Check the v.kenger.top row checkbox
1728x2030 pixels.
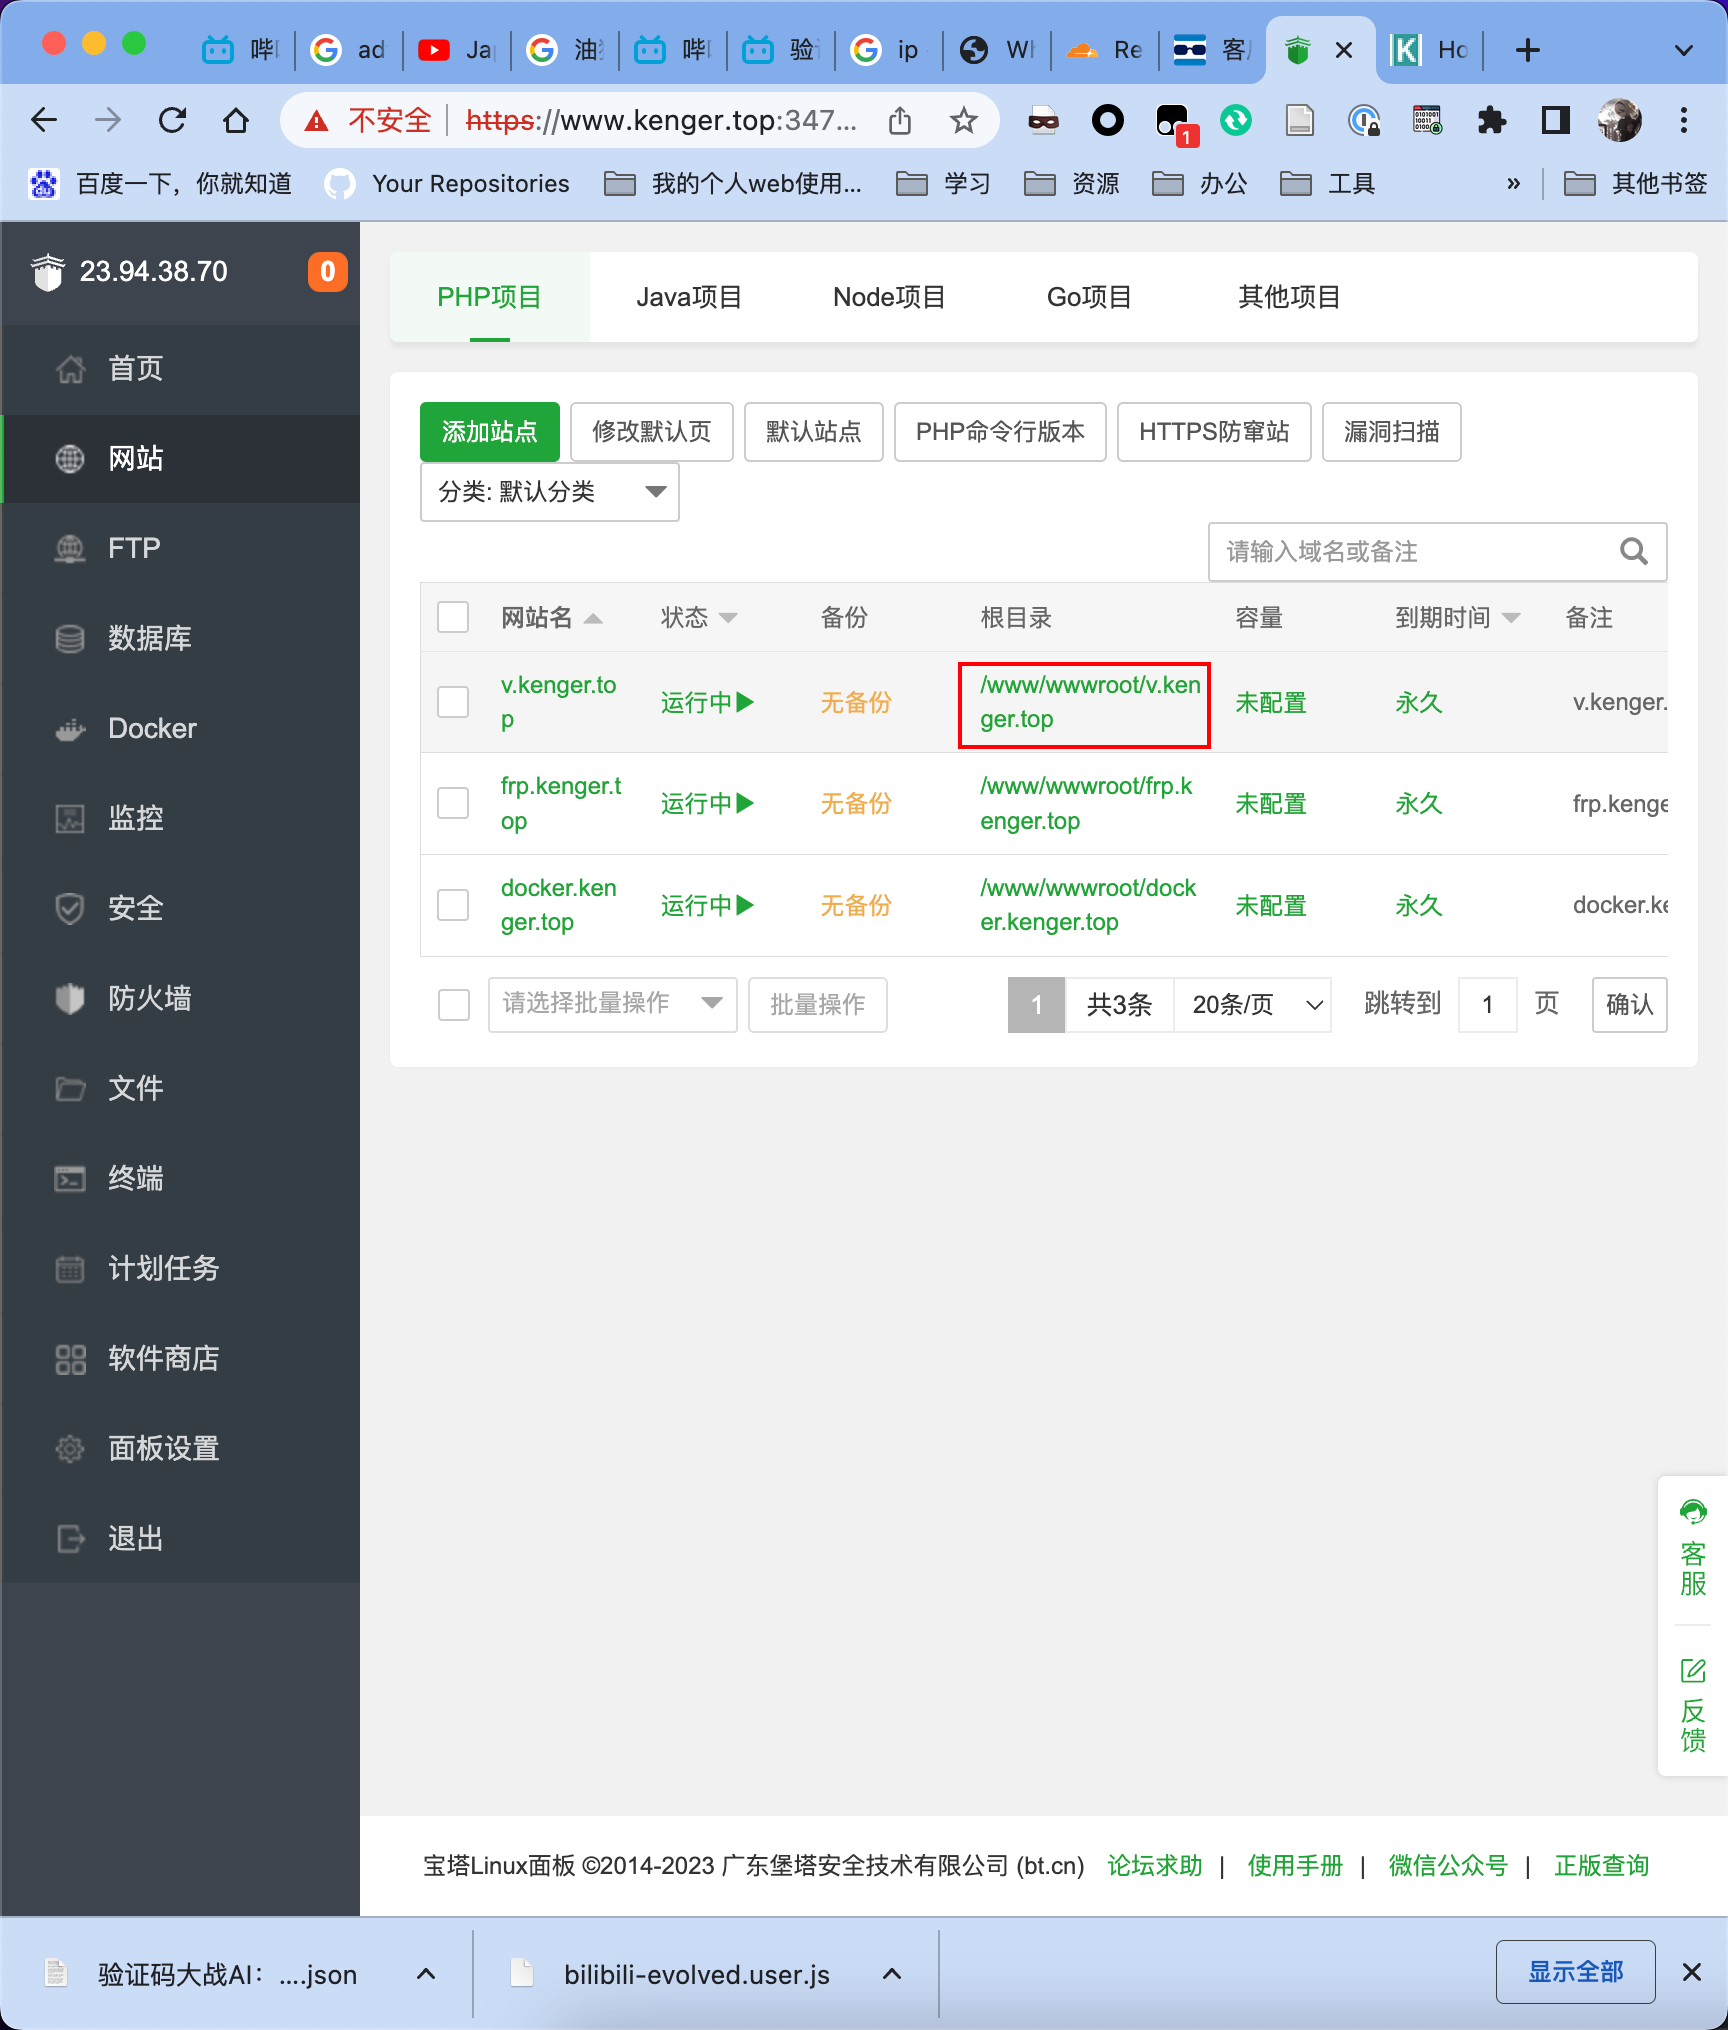point(453,702)
